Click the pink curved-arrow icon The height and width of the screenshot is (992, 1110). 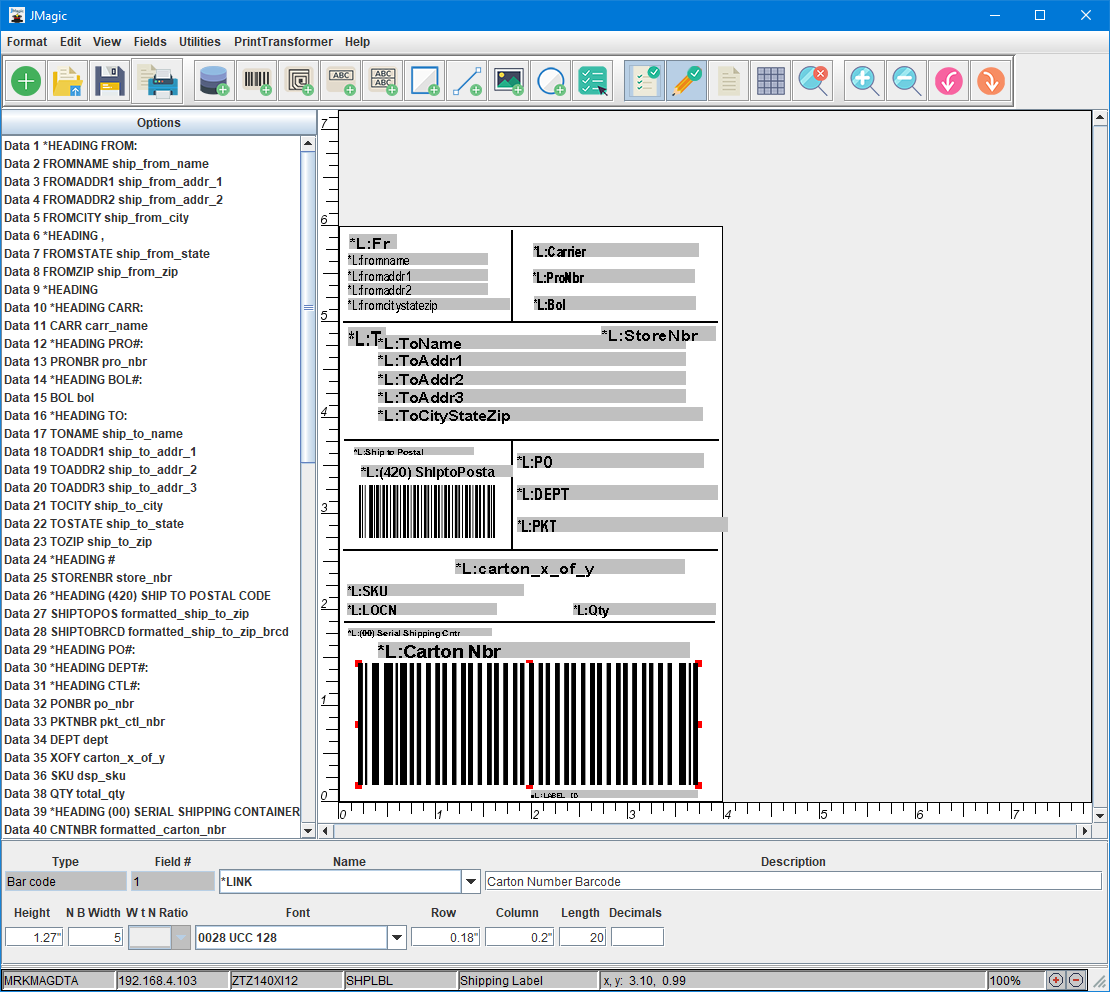pyautogui.click(x=949, y=81)
